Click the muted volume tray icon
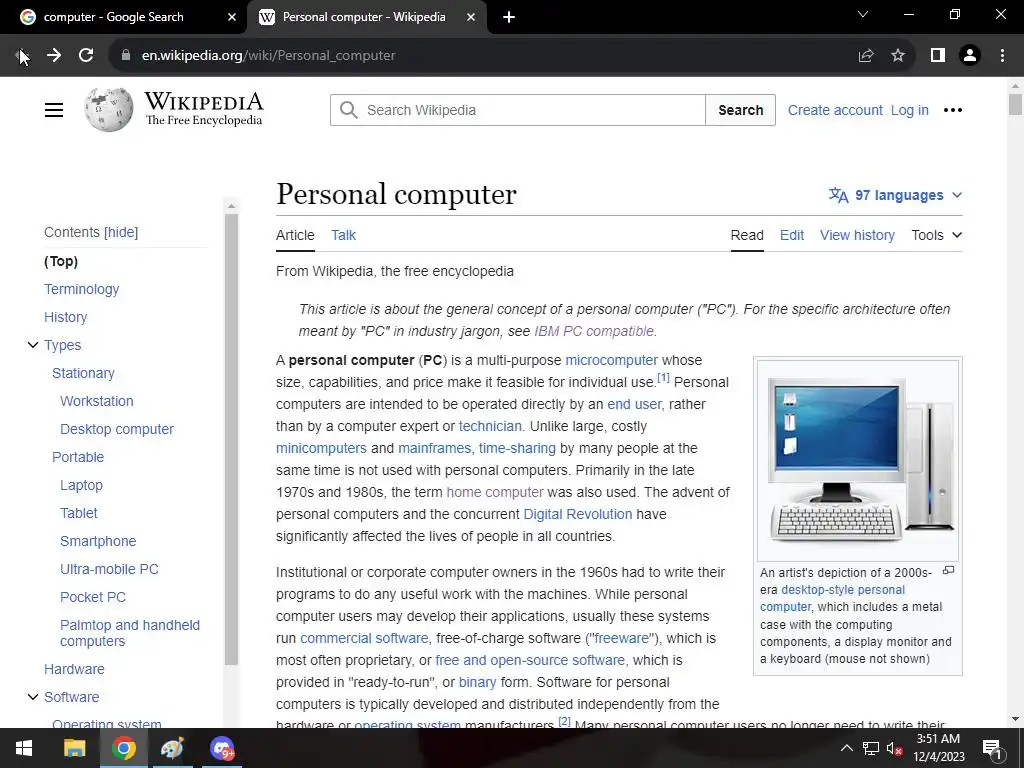 point(895,748)
